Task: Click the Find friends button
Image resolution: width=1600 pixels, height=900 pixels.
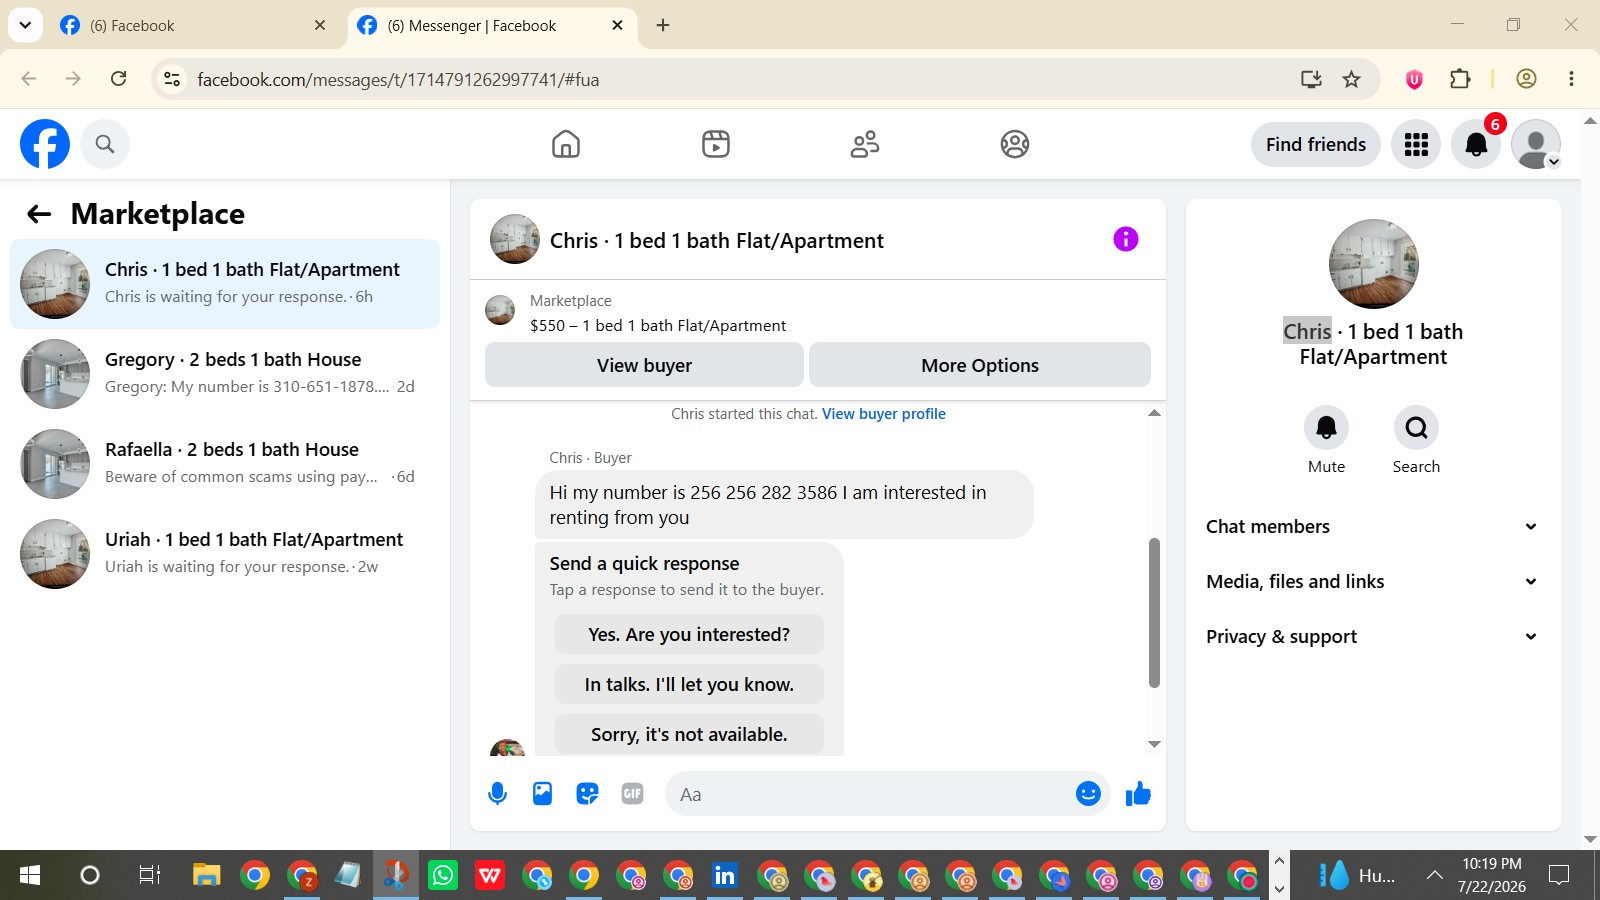Action: coord(1316,144)
